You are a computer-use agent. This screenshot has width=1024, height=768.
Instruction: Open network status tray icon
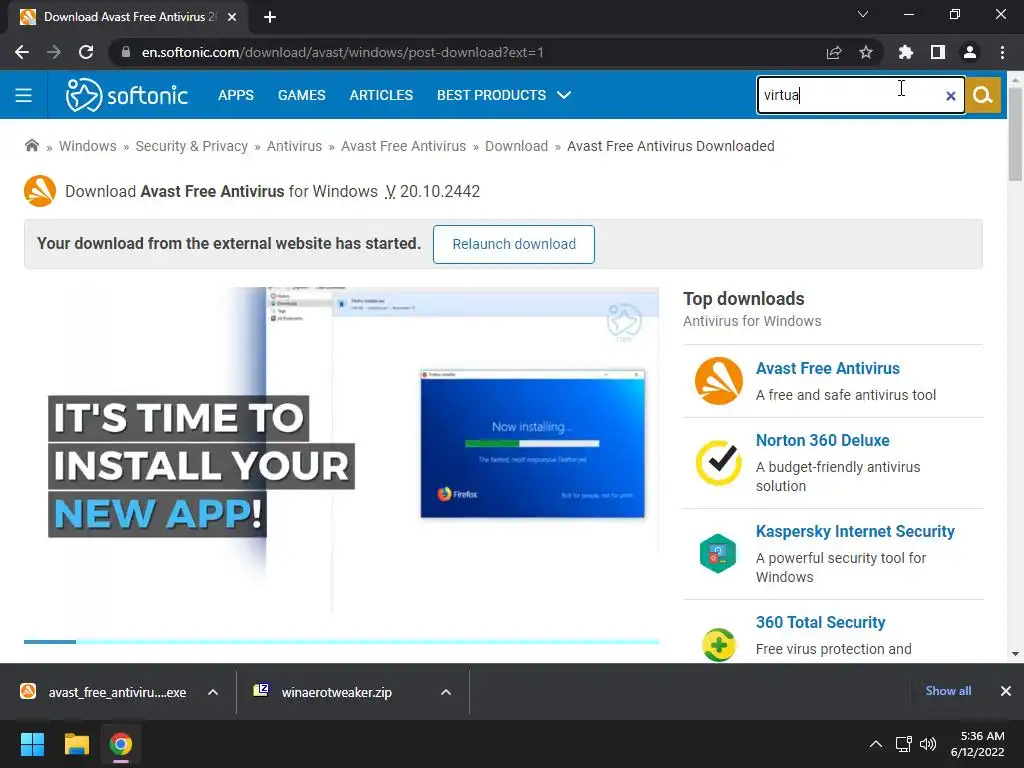pyautogui.click(x=904, y=744)
